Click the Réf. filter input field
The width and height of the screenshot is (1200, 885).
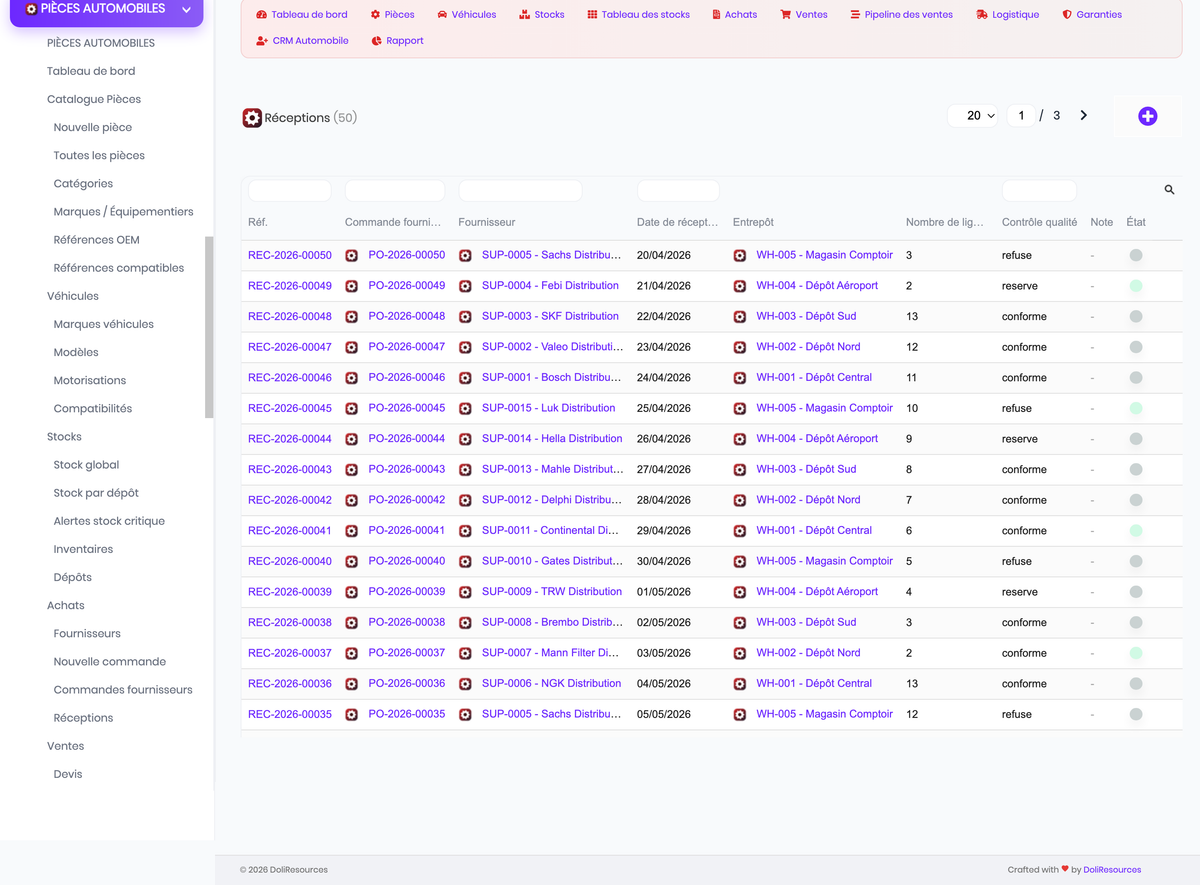(x=289, y=190)
